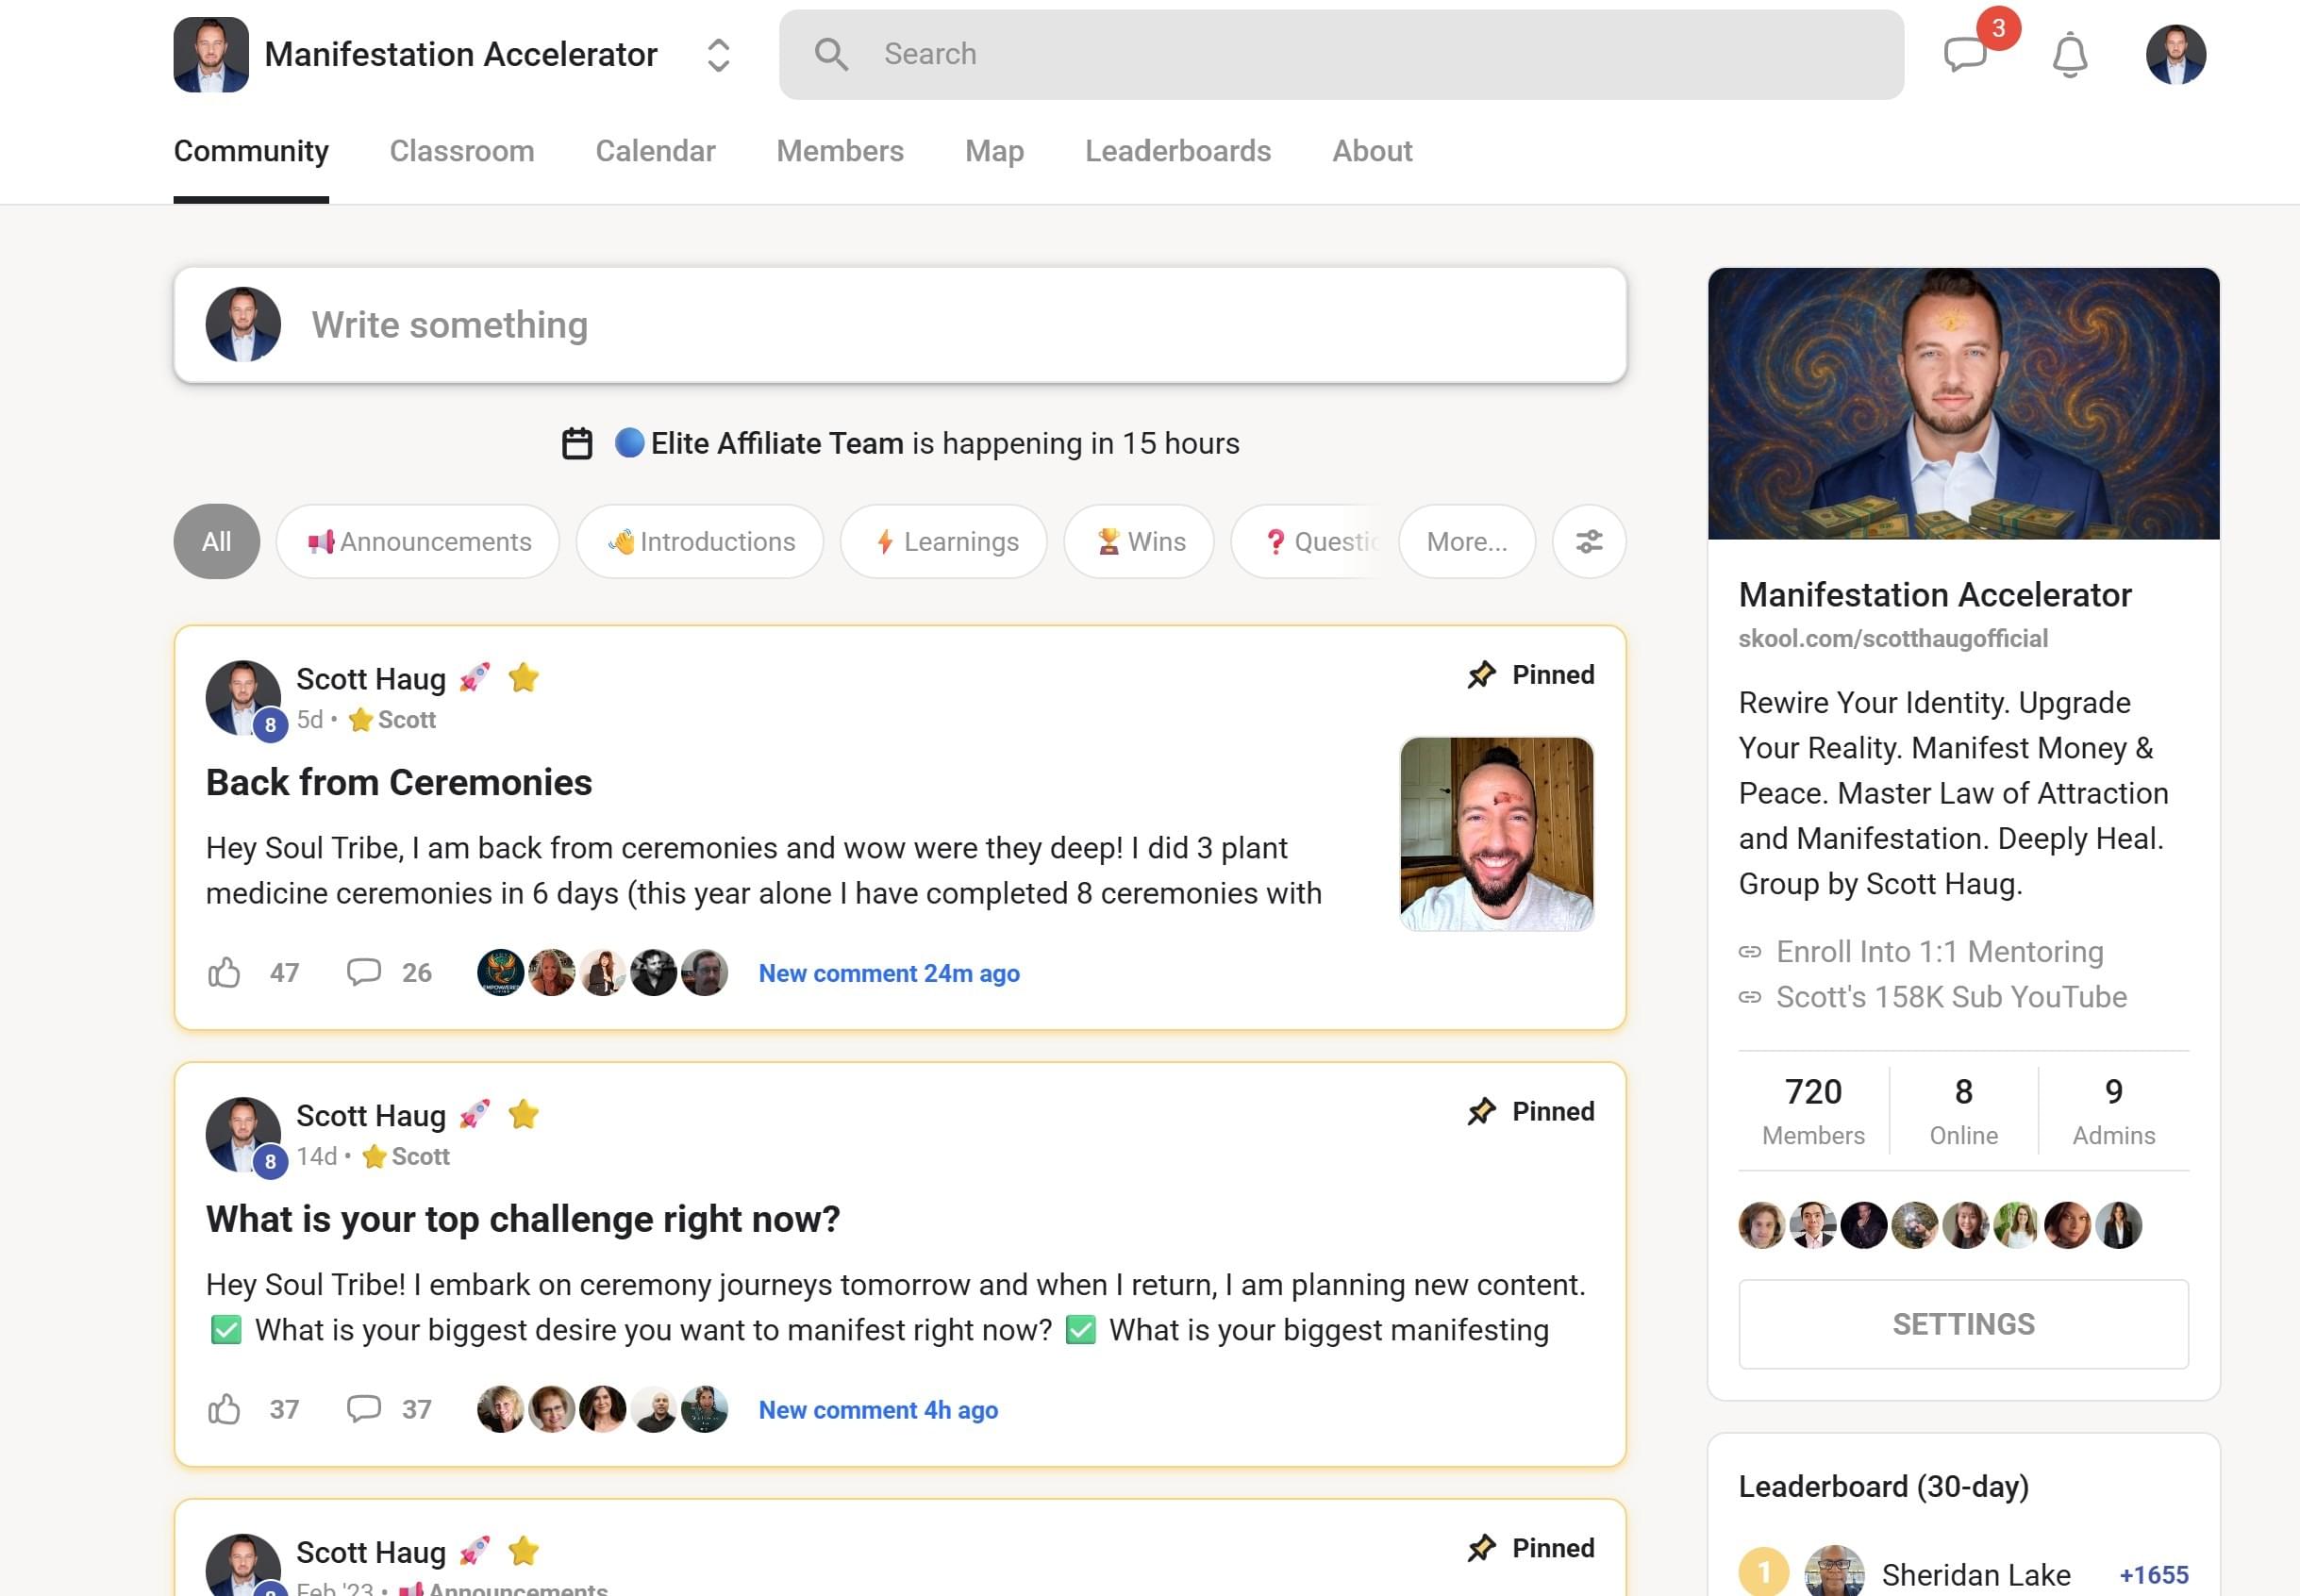Click pin icon on top challenge post
This screenshot has height=1596, width=2300.
pyautogui.click(x=1482, y=1112)
